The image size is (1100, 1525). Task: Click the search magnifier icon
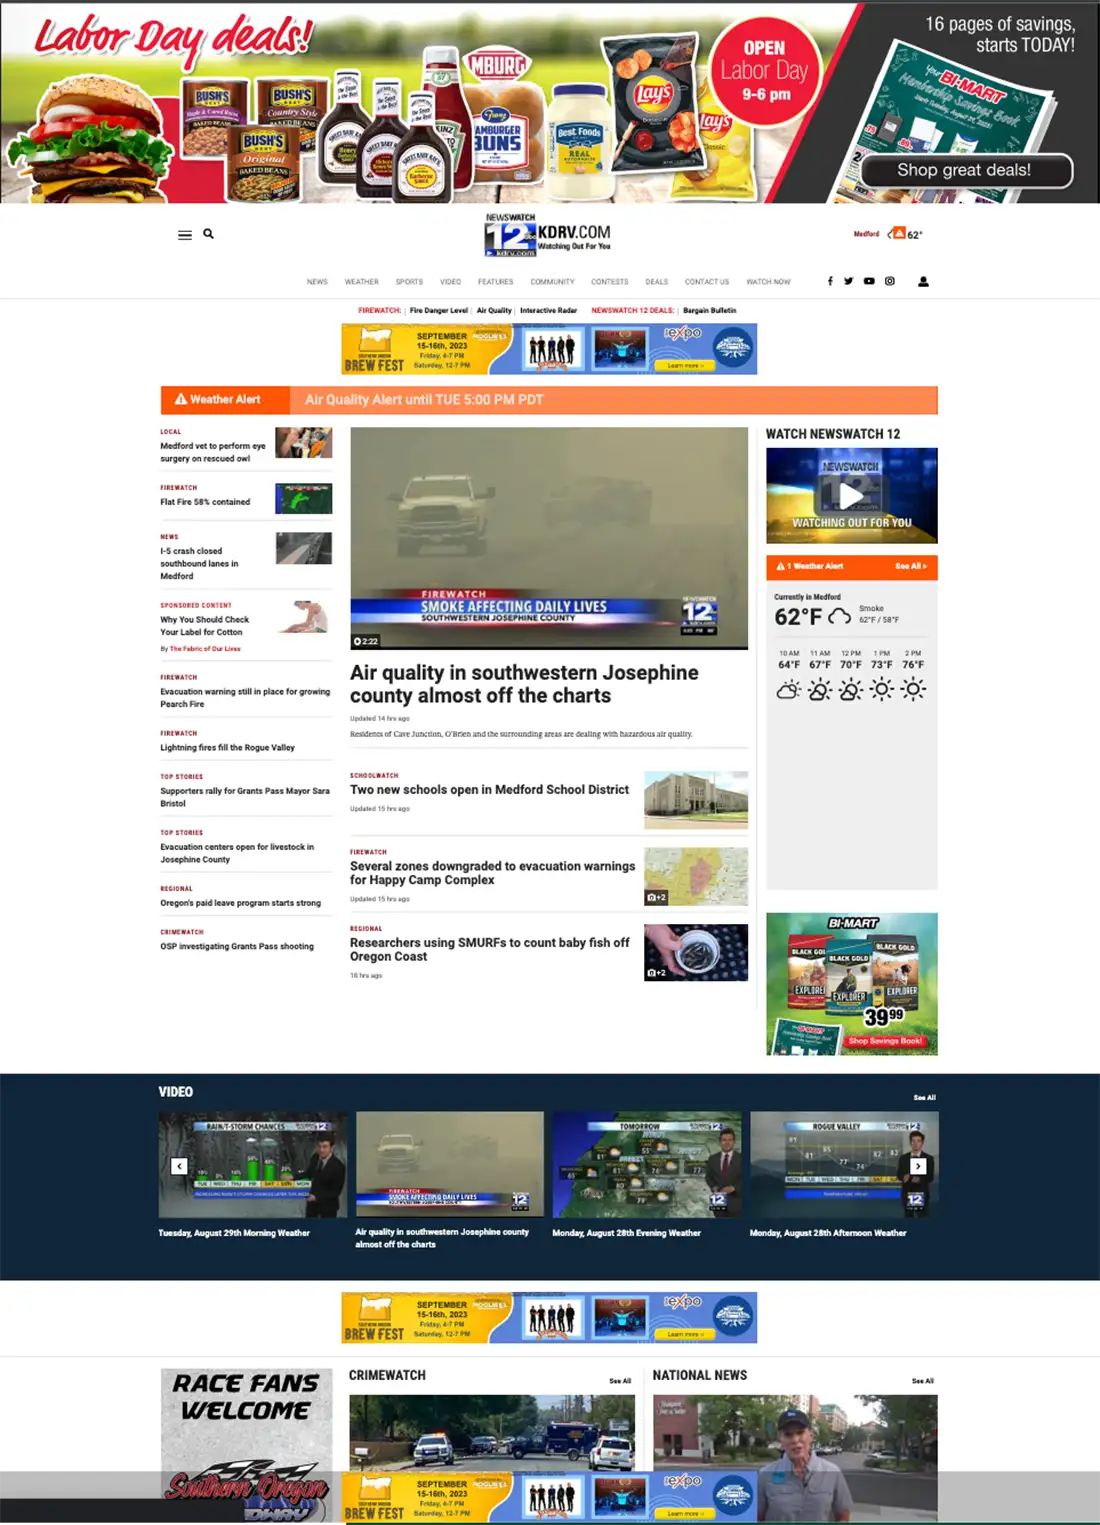208,234
